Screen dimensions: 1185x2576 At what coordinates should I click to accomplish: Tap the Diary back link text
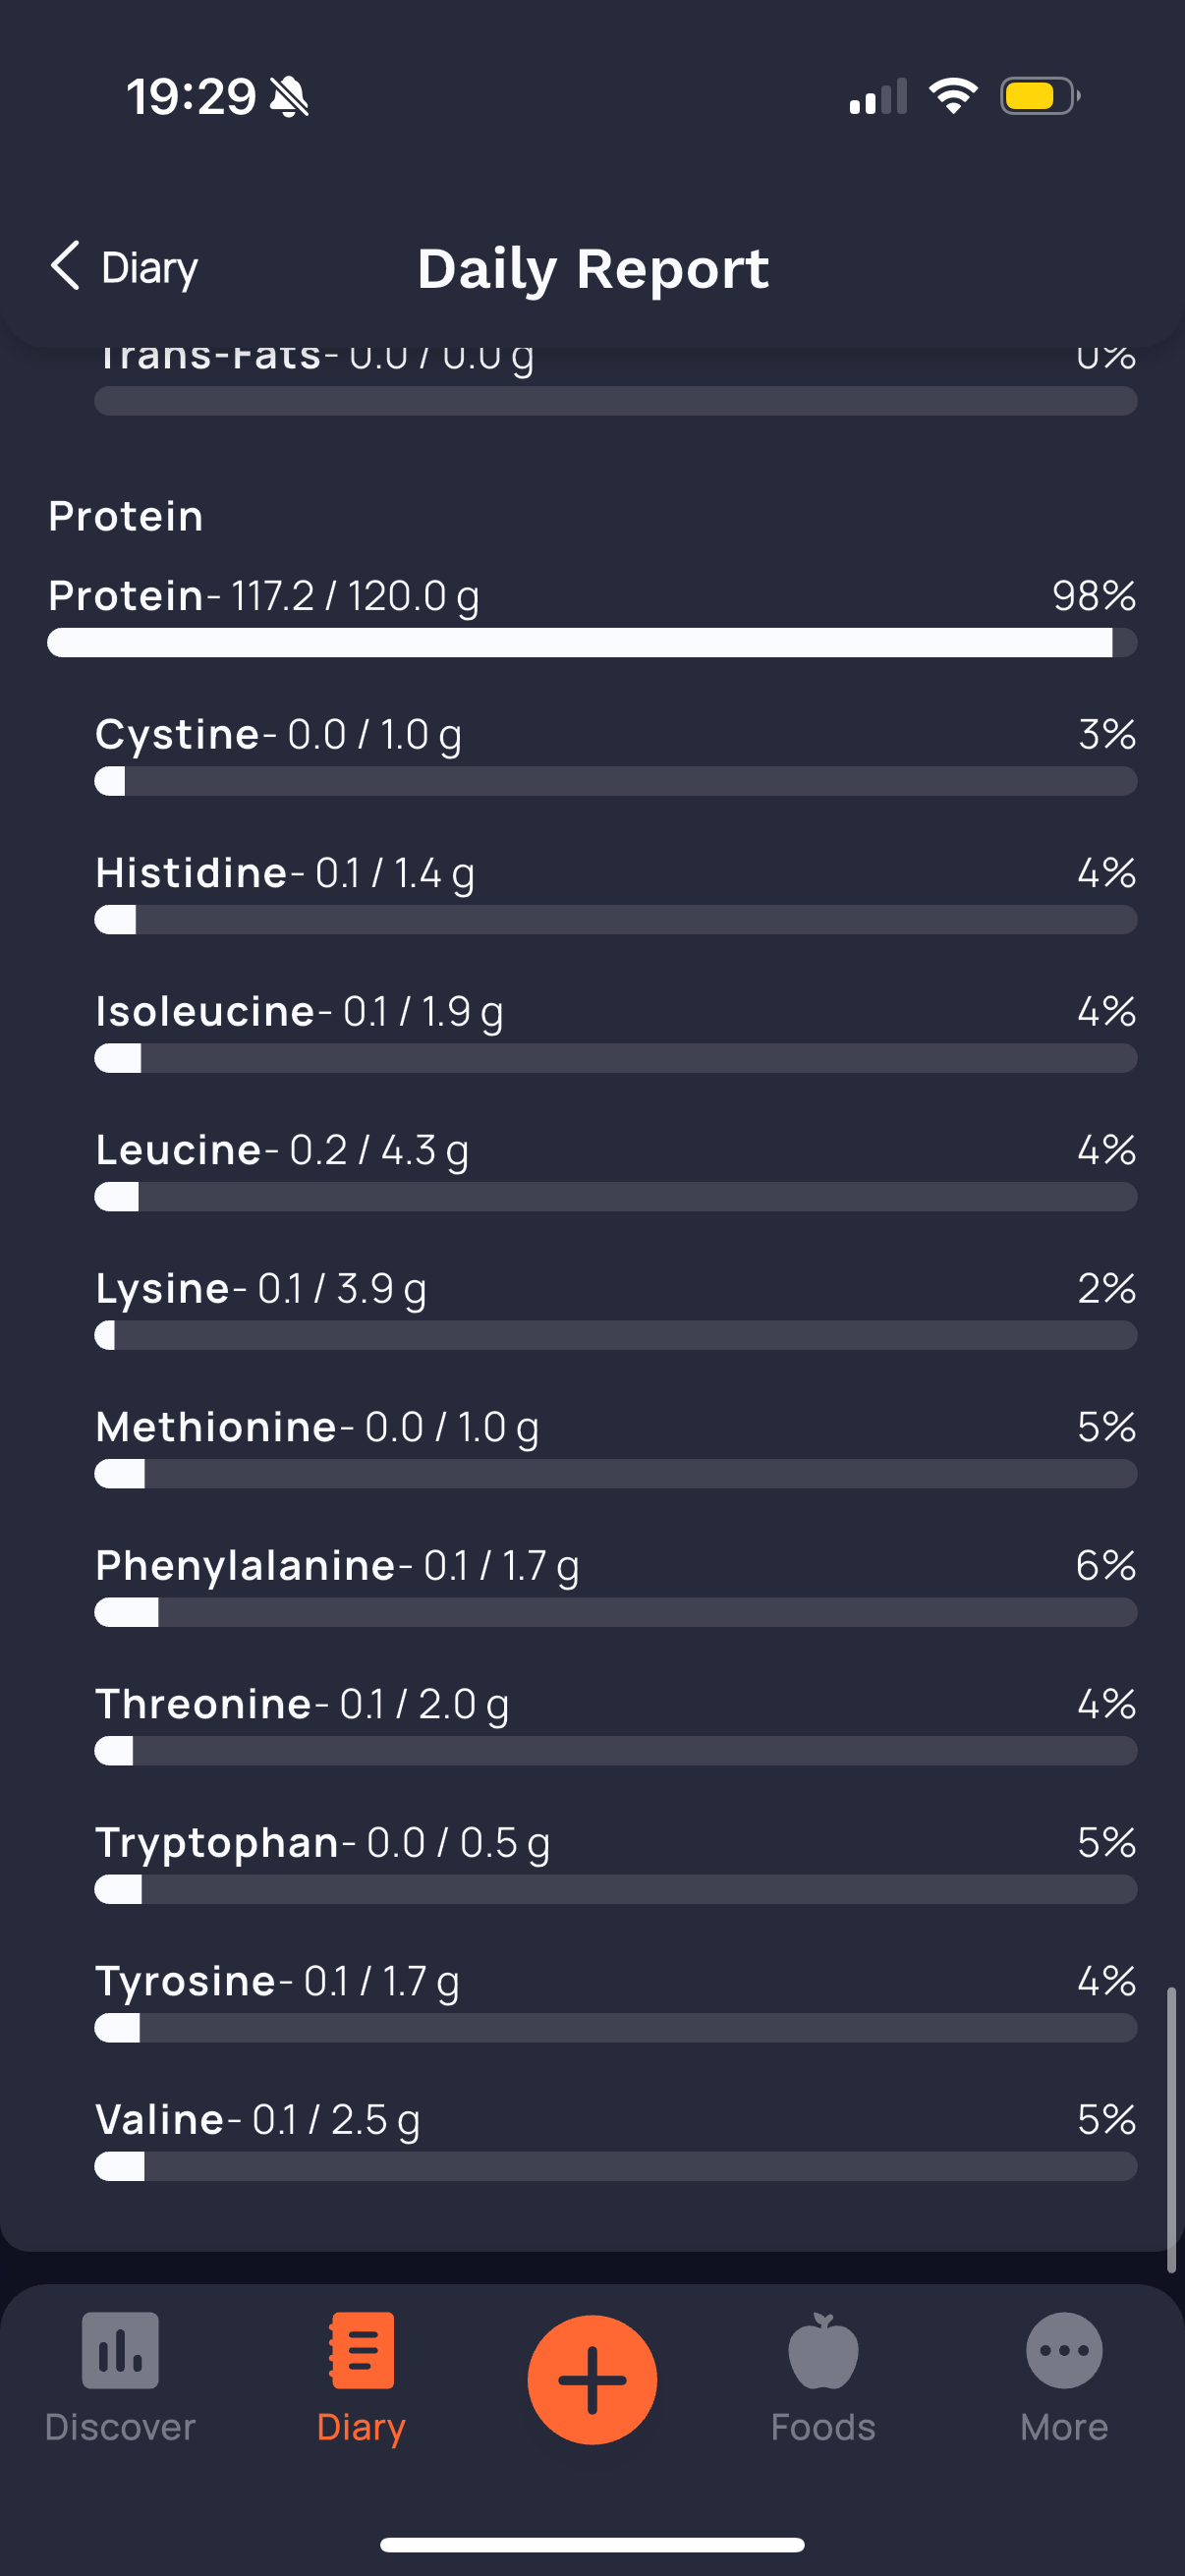[150, 268]
